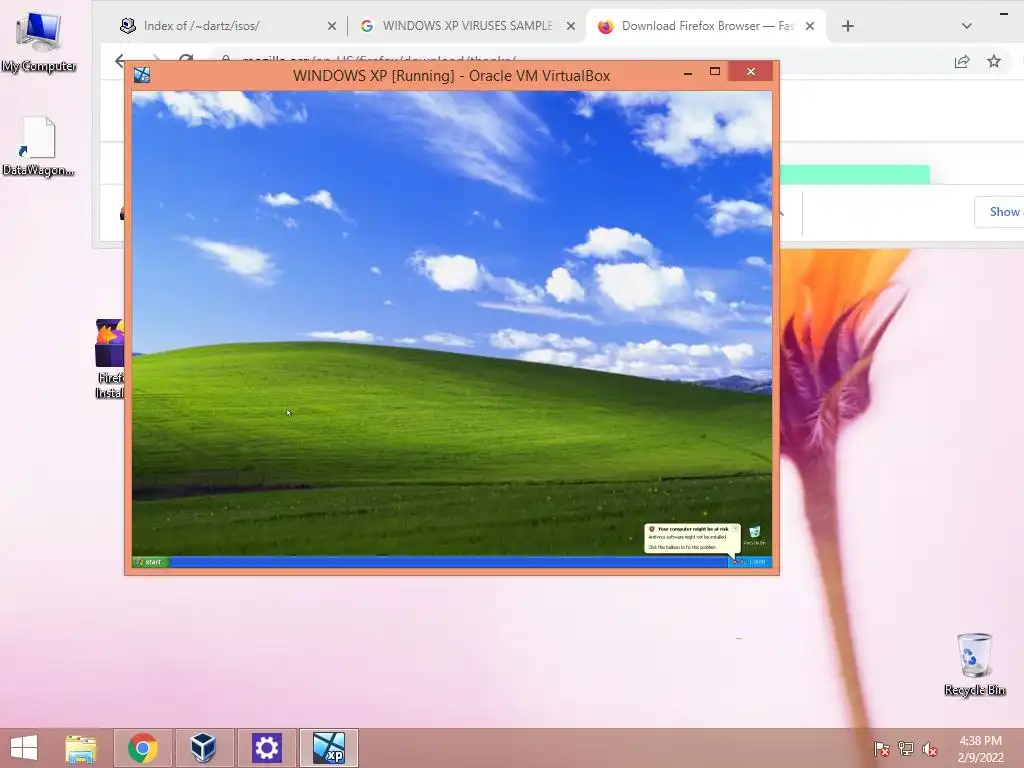The height and width of the screenshot is (768, 1024).
Task: Open the Recycle Bin inside the XP VM
Action: (754, 536)
